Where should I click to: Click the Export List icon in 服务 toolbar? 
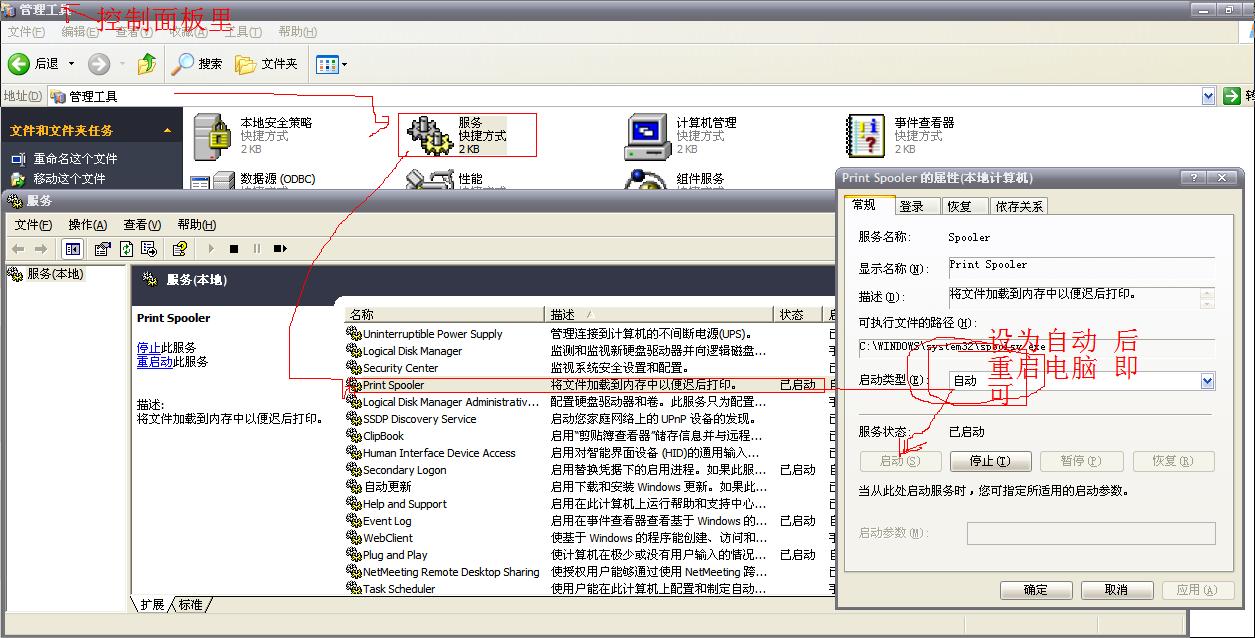pyautogui.click(x=149, y=249)
